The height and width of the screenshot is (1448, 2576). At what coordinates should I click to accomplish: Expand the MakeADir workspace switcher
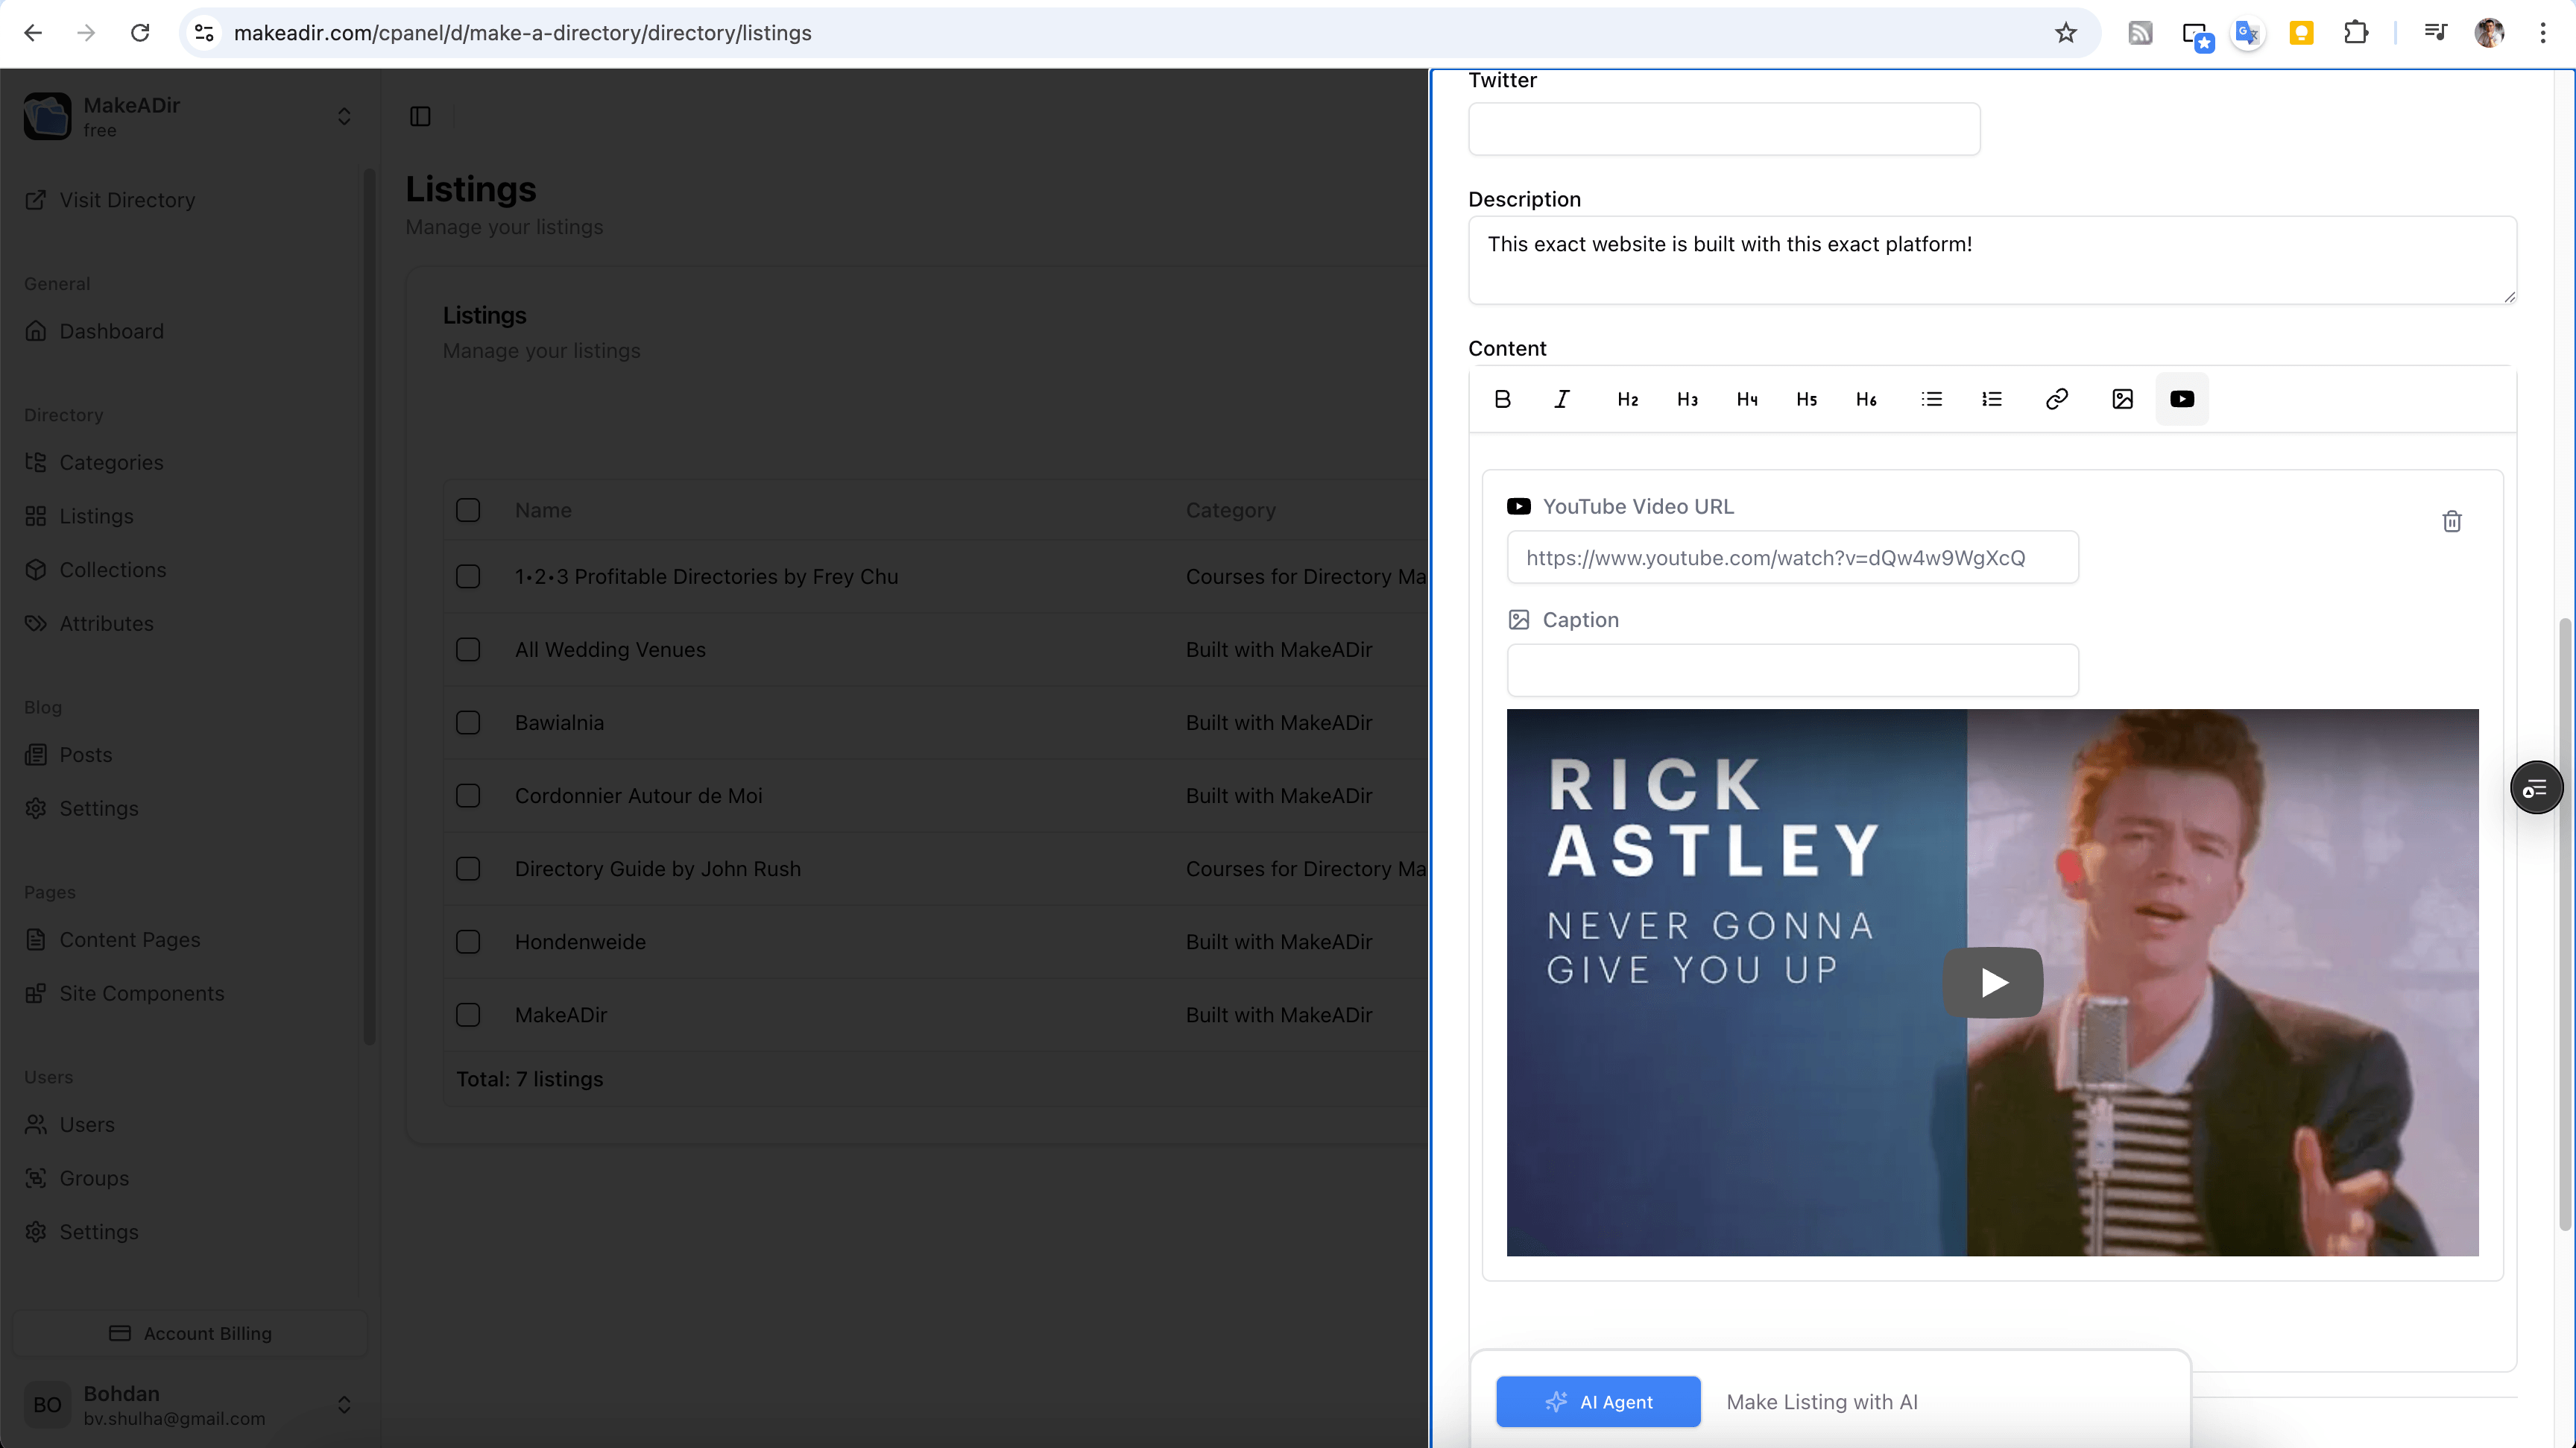[344, 117]
